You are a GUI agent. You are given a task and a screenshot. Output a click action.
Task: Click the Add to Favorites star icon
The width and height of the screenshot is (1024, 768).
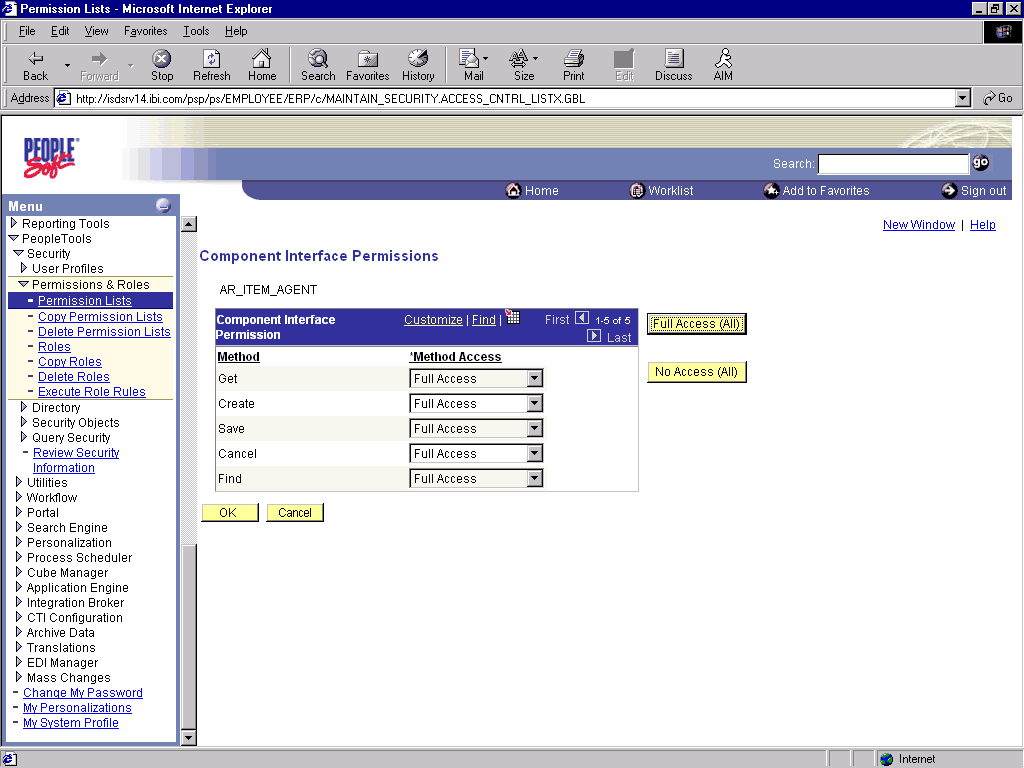click(772, 190)
